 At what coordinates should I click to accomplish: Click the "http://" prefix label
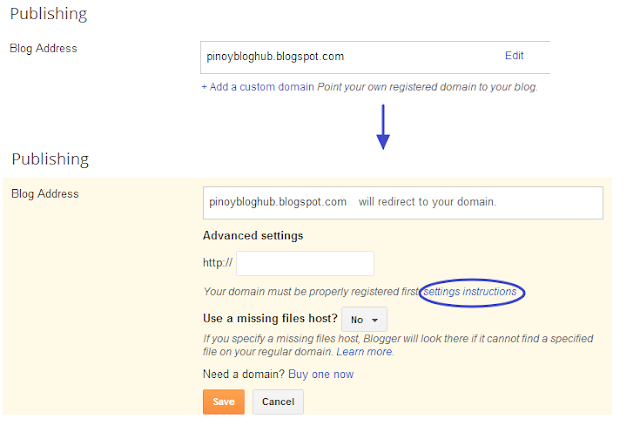[217, 264]
